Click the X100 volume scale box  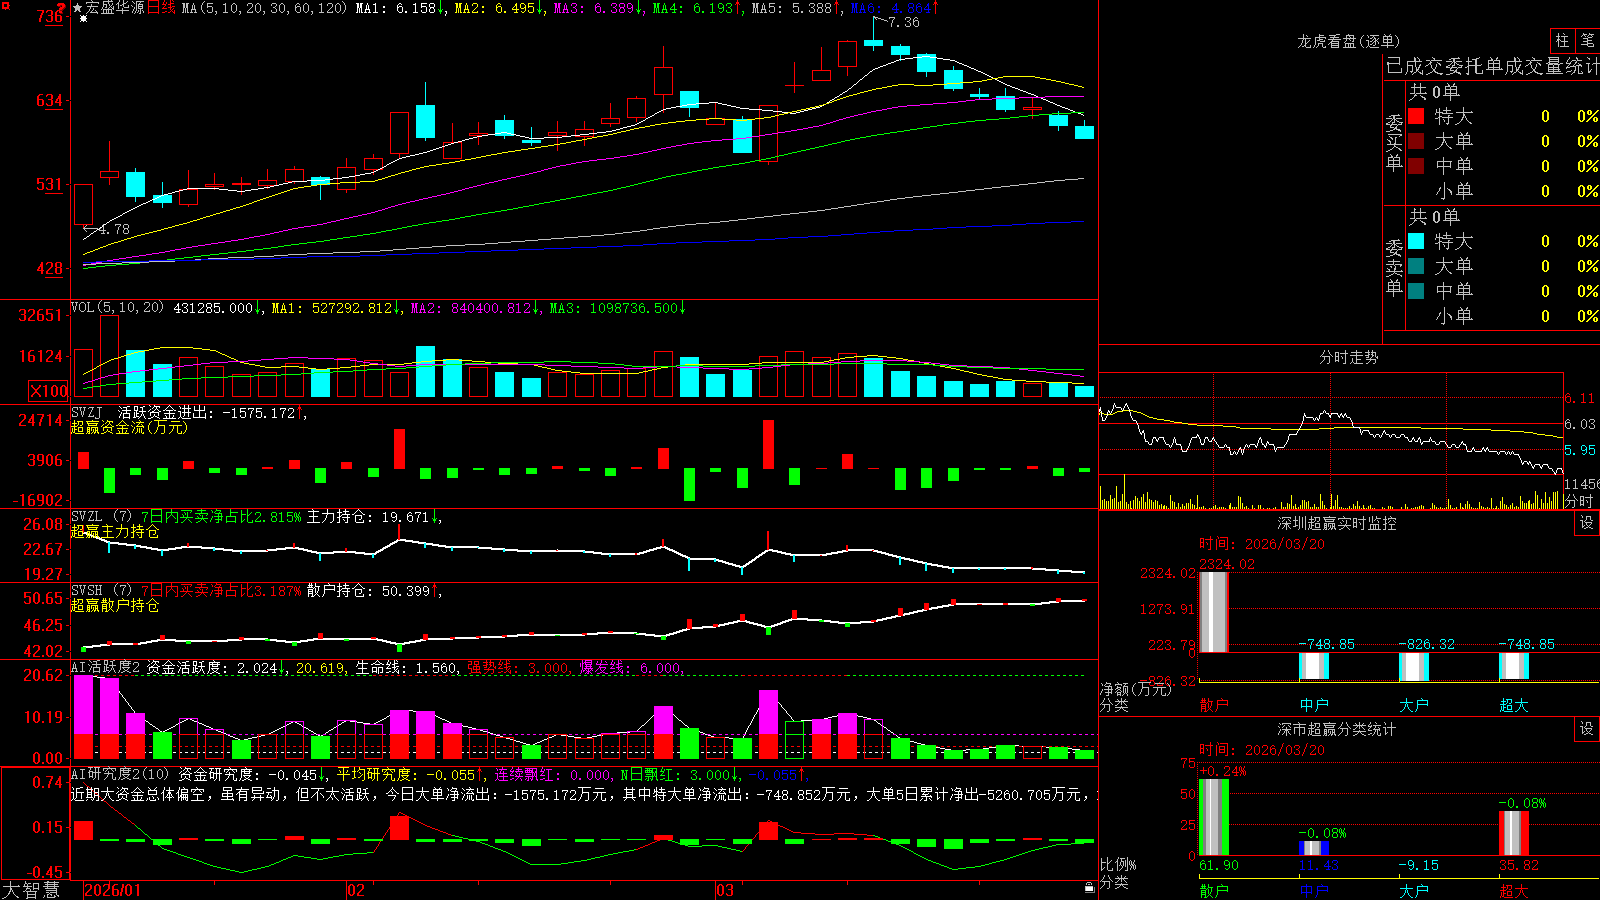point(48,391)
